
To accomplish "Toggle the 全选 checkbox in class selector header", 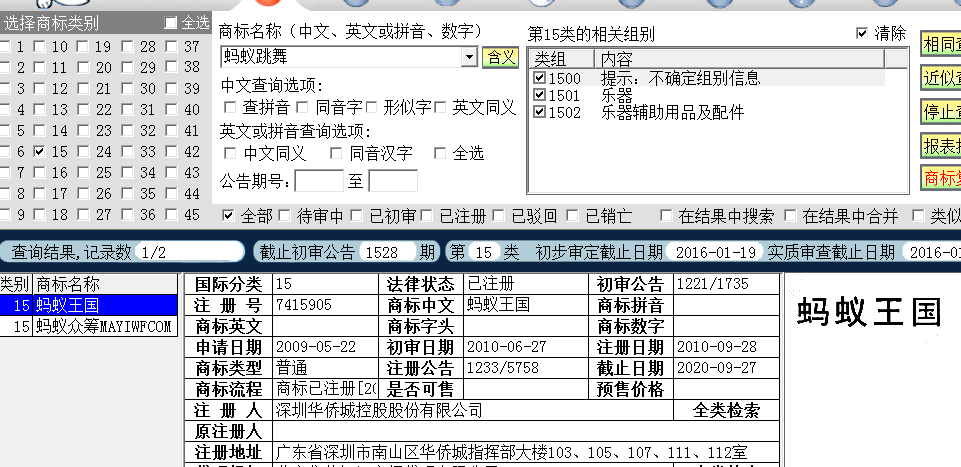I will pyautogui.click(x=170, y=23).
